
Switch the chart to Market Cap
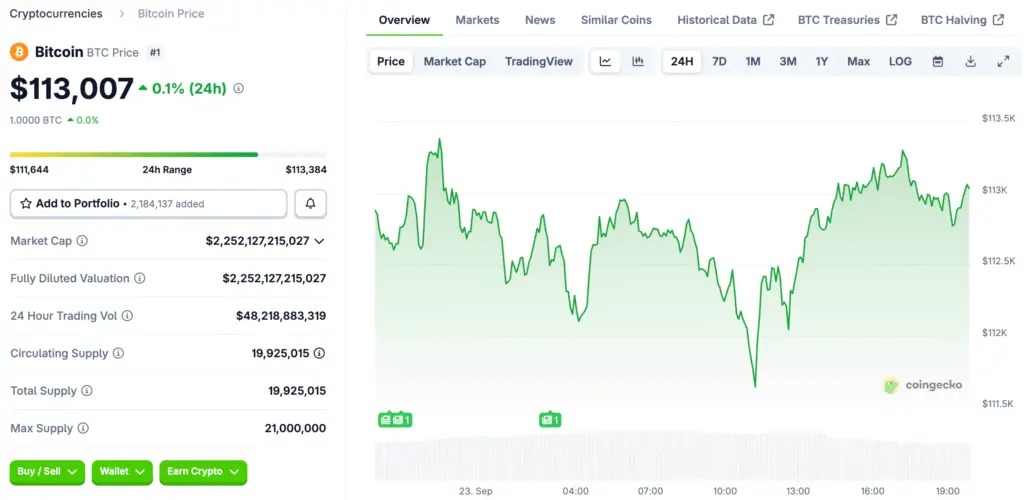(x=454, y=61)
